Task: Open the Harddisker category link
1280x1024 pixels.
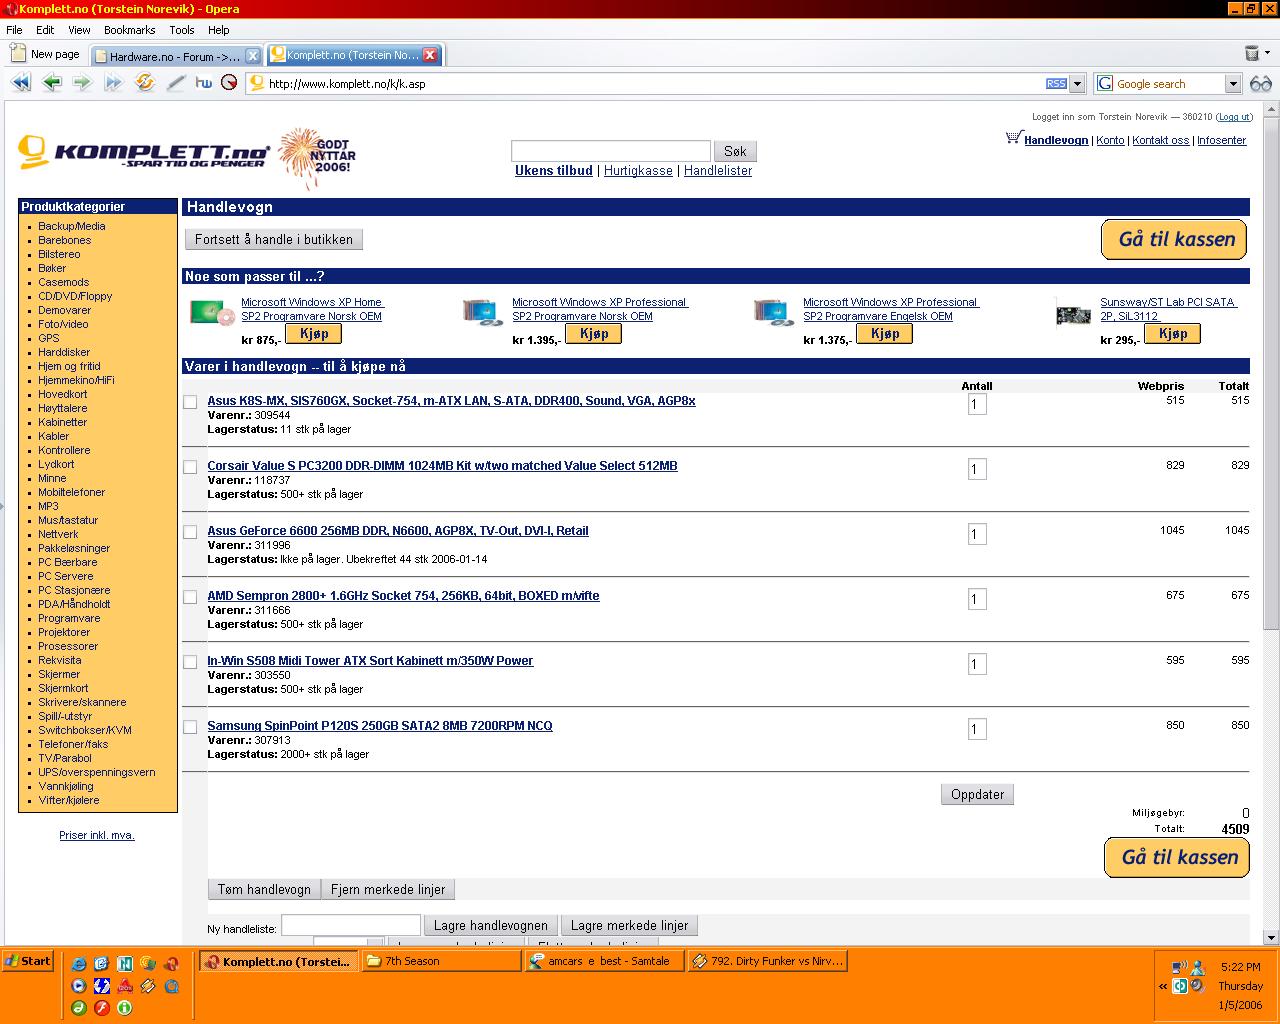Action: tap(64, 352)
